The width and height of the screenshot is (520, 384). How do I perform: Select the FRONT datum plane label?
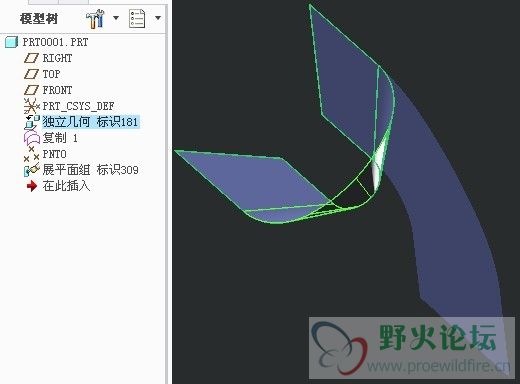[57, 90]
